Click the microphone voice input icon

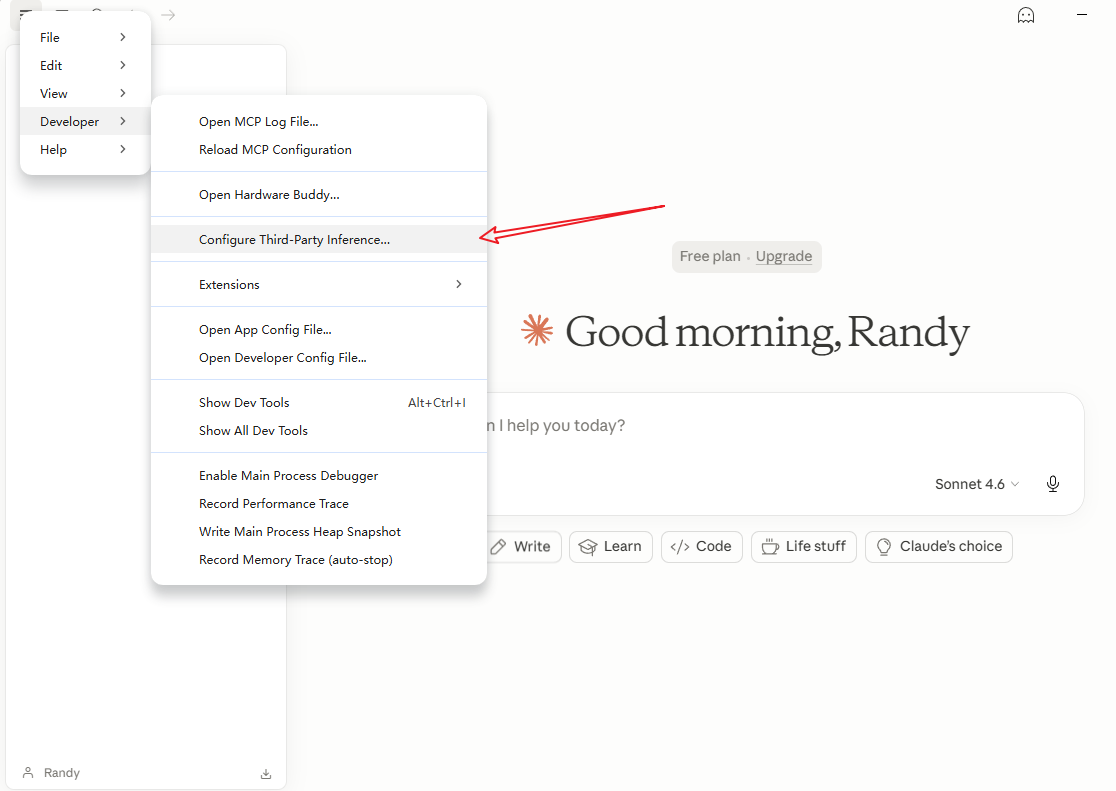tap(1053, 484)
